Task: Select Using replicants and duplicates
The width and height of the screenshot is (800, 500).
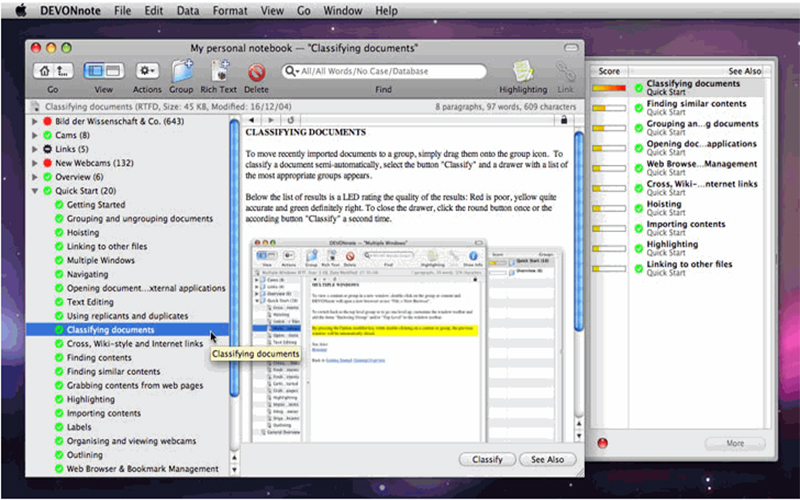Action: coord(128,316)
